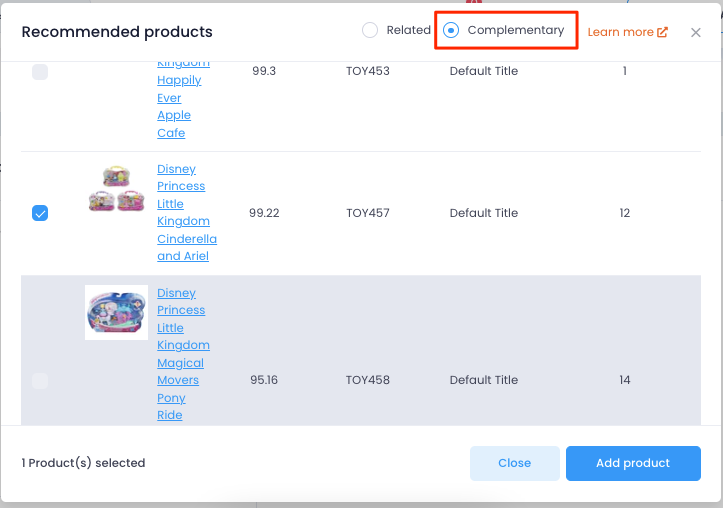Select the Complementary radio option
This screenshot has width=723, height=508.
point(450,30)
